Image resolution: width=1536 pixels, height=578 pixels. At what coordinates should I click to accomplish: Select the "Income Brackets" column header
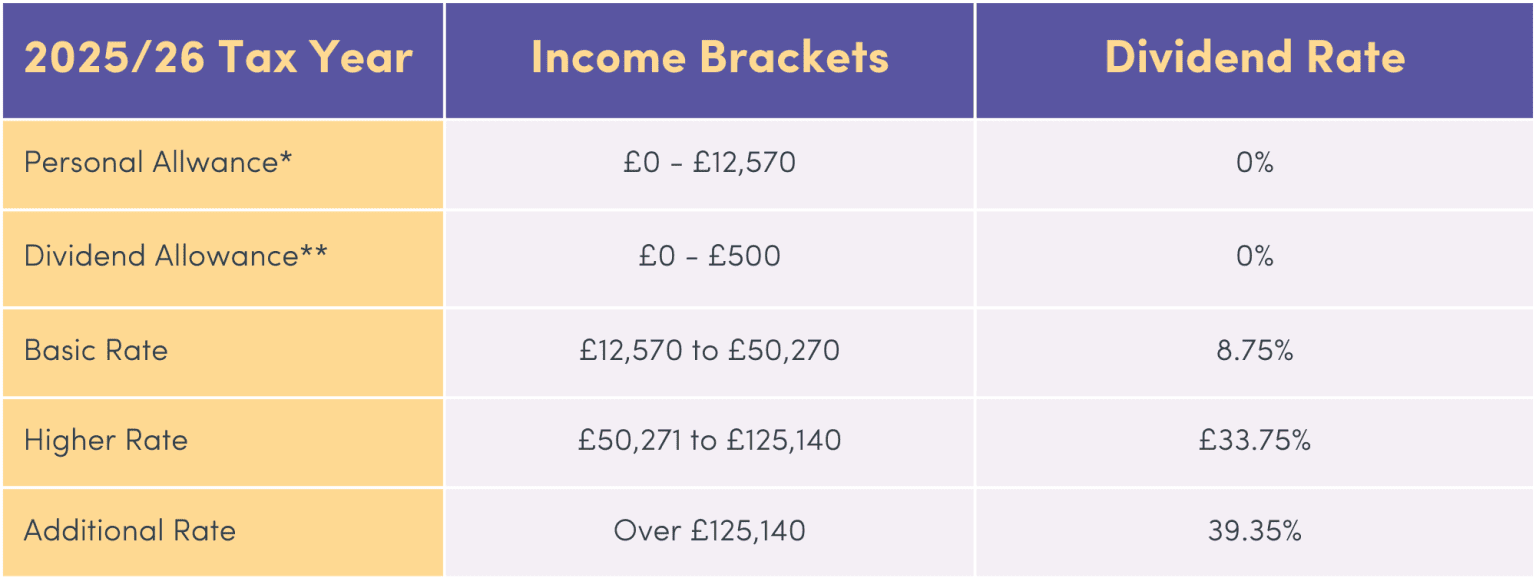pos(709,58)
